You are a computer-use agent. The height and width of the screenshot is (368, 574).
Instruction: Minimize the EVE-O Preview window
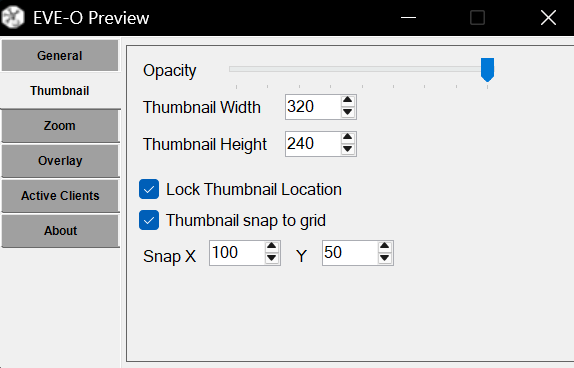point(409,18)
